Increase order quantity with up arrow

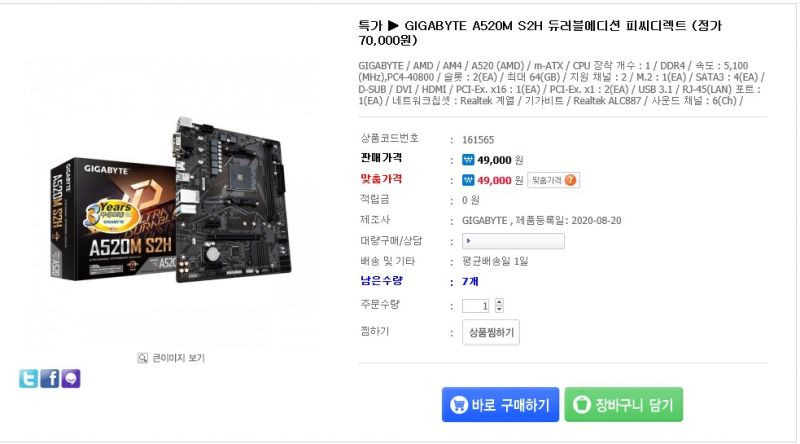click(499, 302)
